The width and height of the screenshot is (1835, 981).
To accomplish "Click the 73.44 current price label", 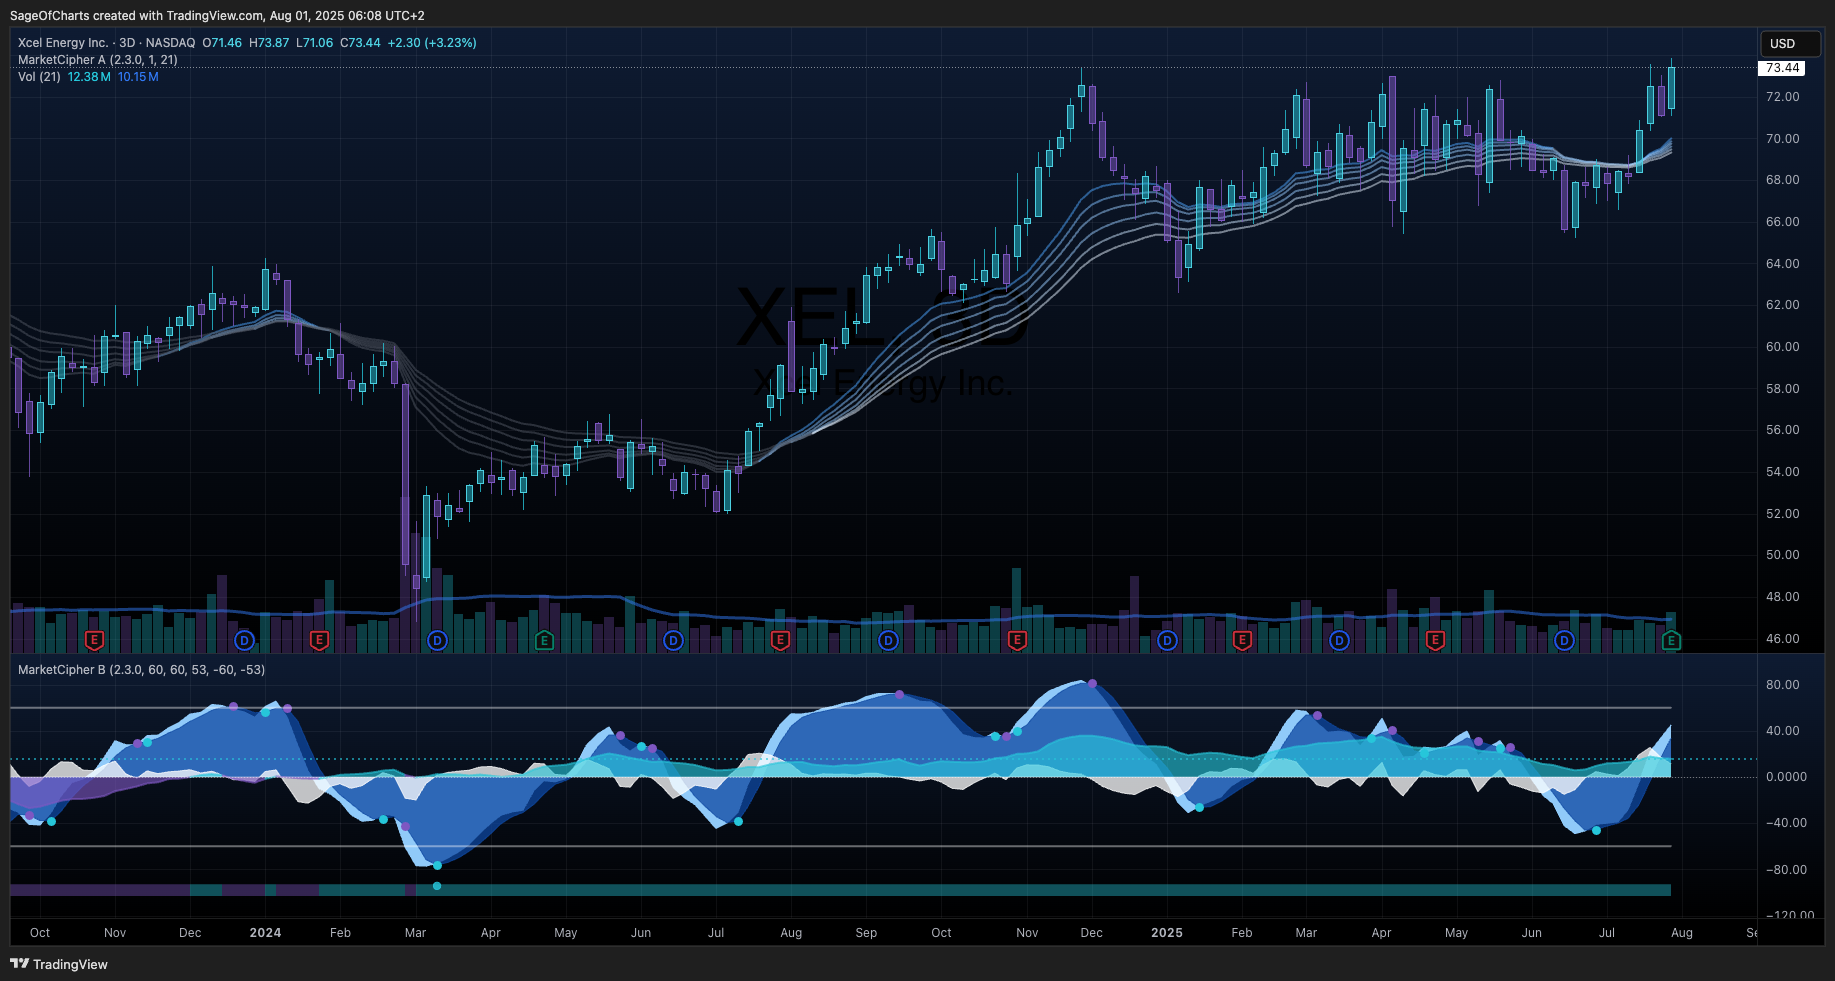I will click(x=1782, y=68).
